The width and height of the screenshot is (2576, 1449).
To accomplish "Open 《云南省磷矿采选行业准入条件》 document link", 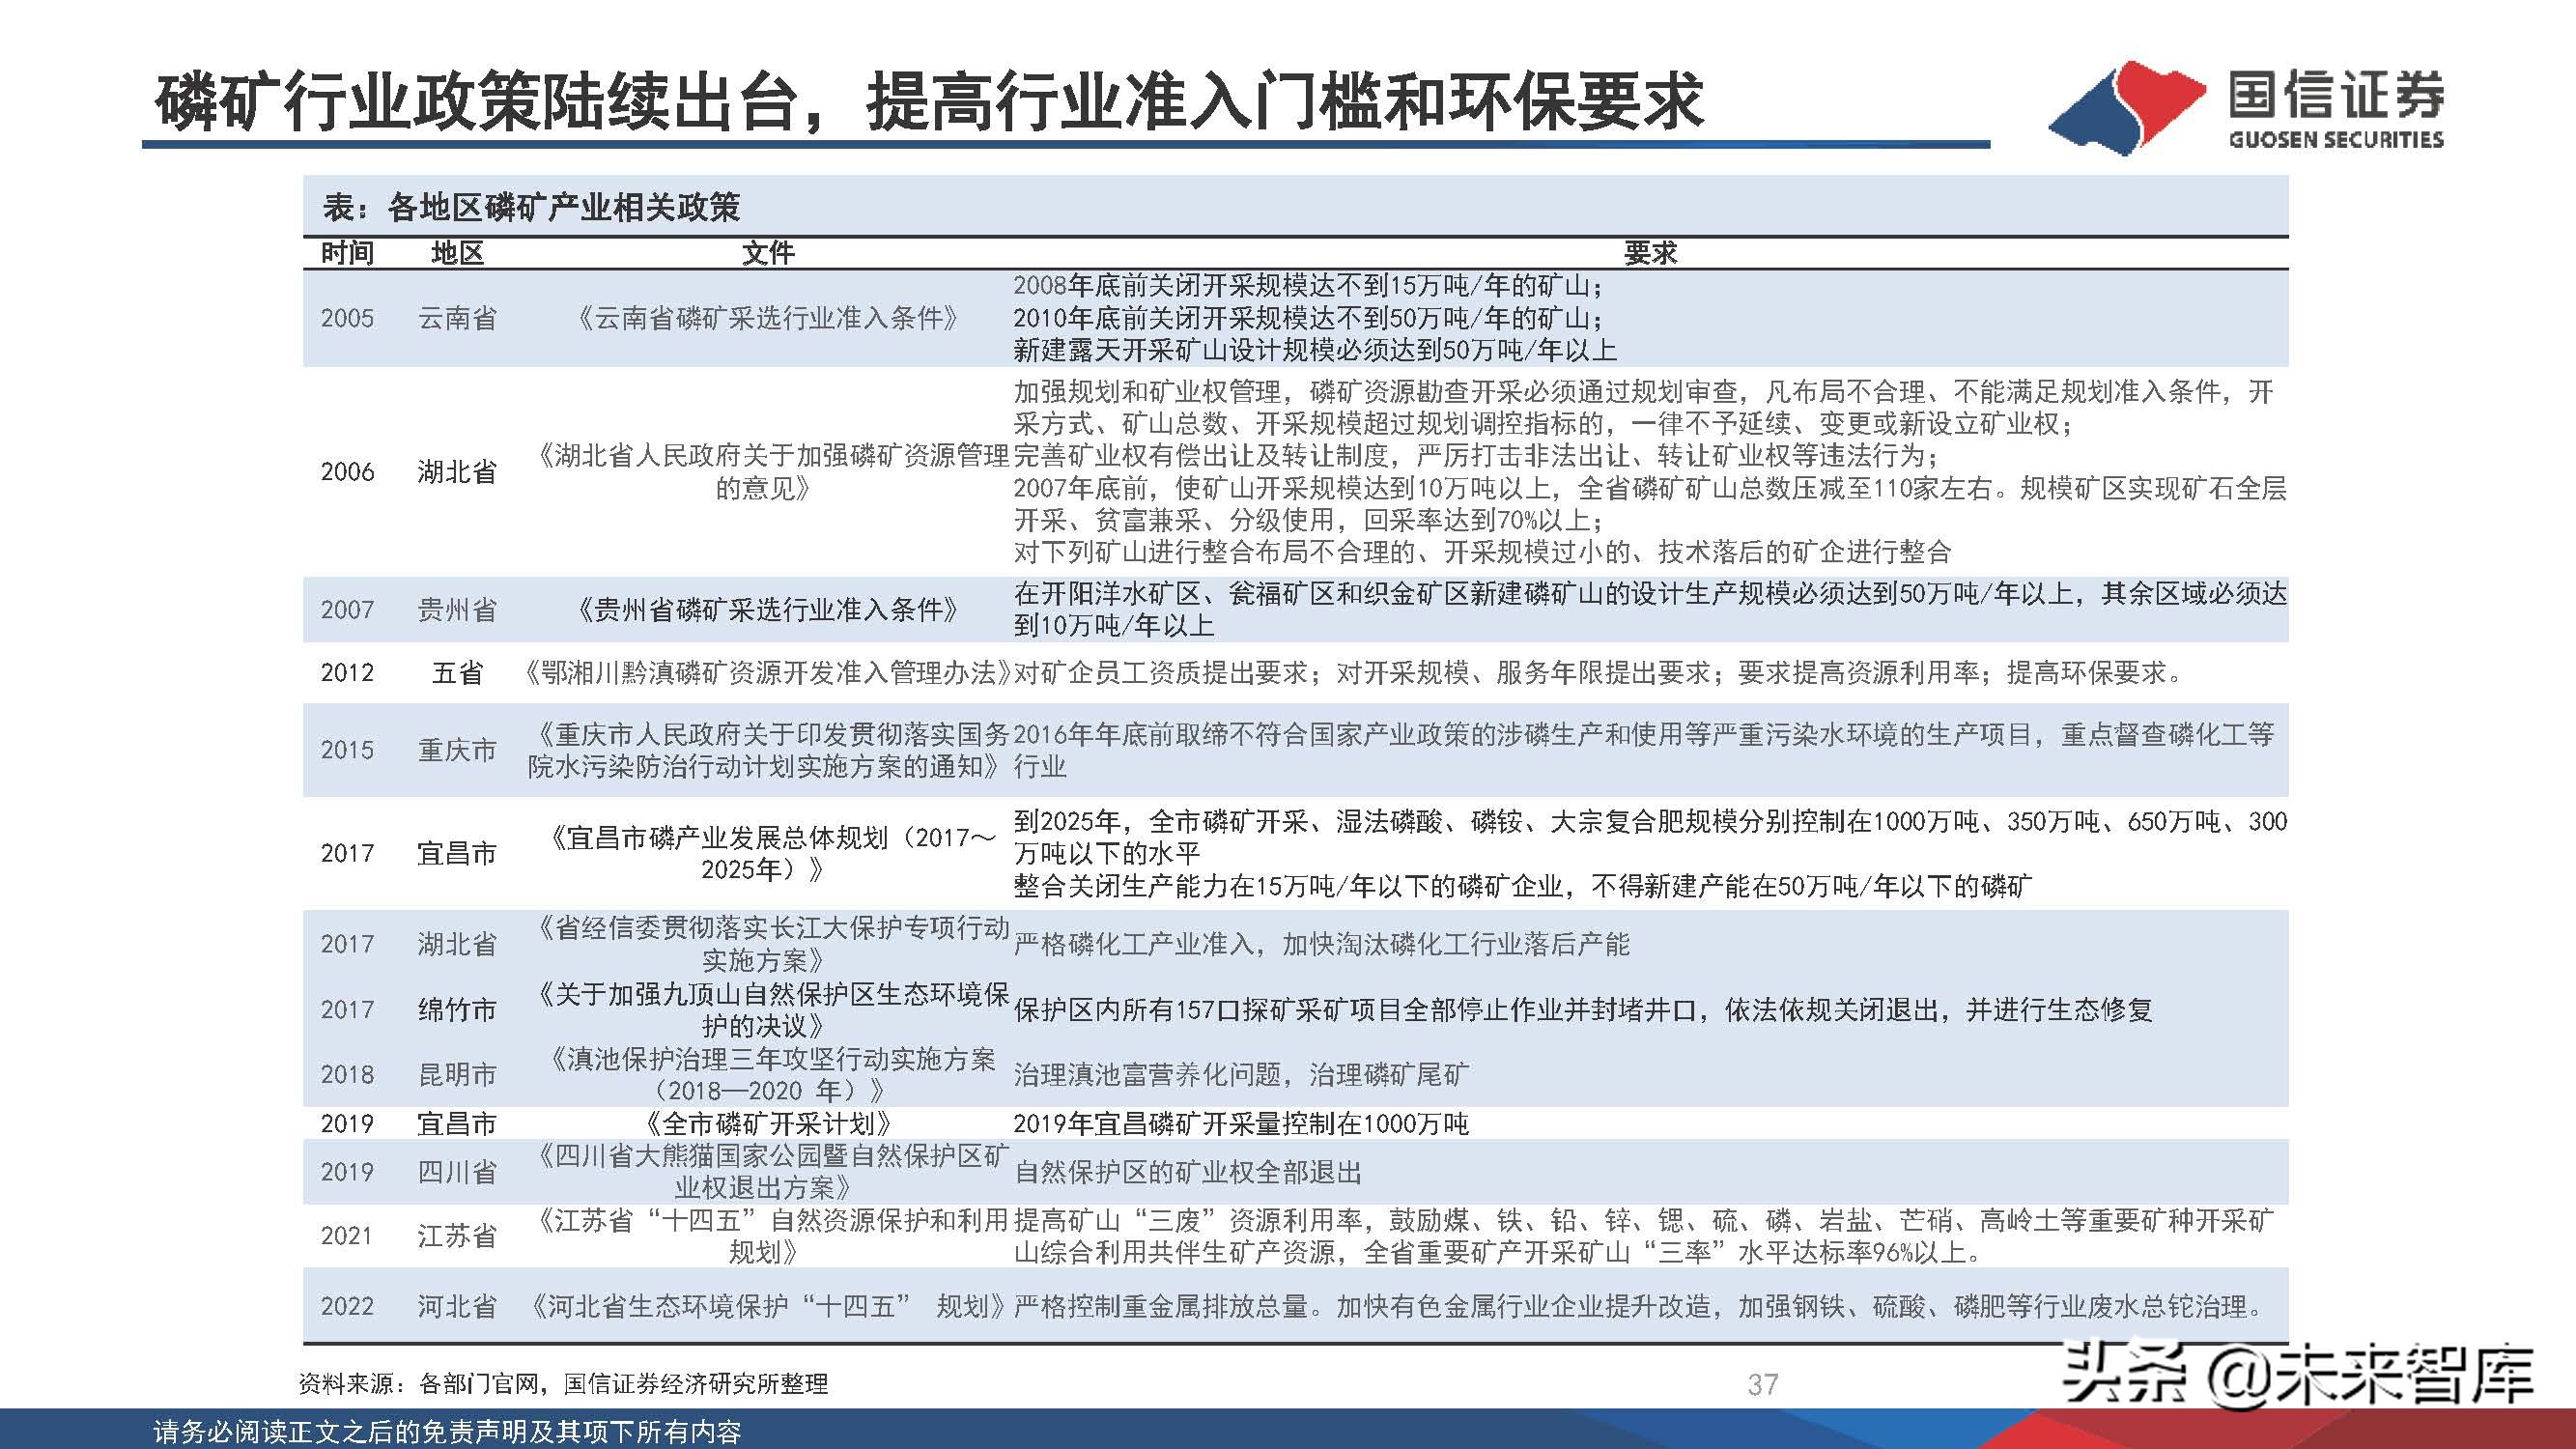I will (770, 320).
